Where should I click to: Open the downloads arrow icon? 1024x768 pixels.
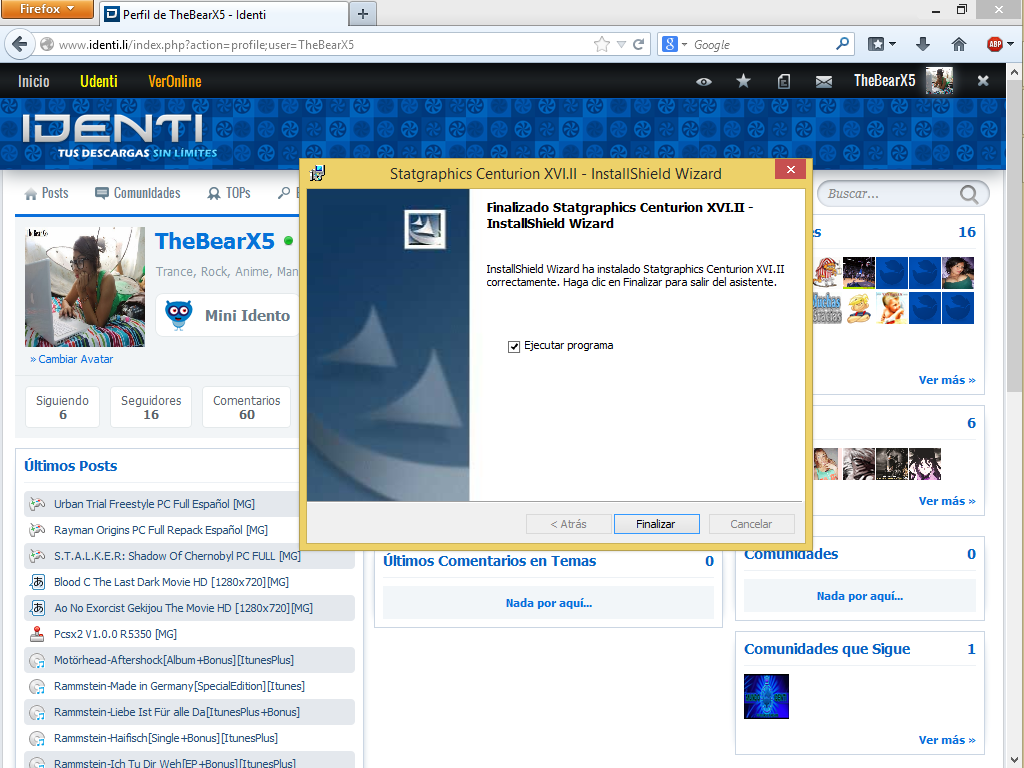coord(923,44)
